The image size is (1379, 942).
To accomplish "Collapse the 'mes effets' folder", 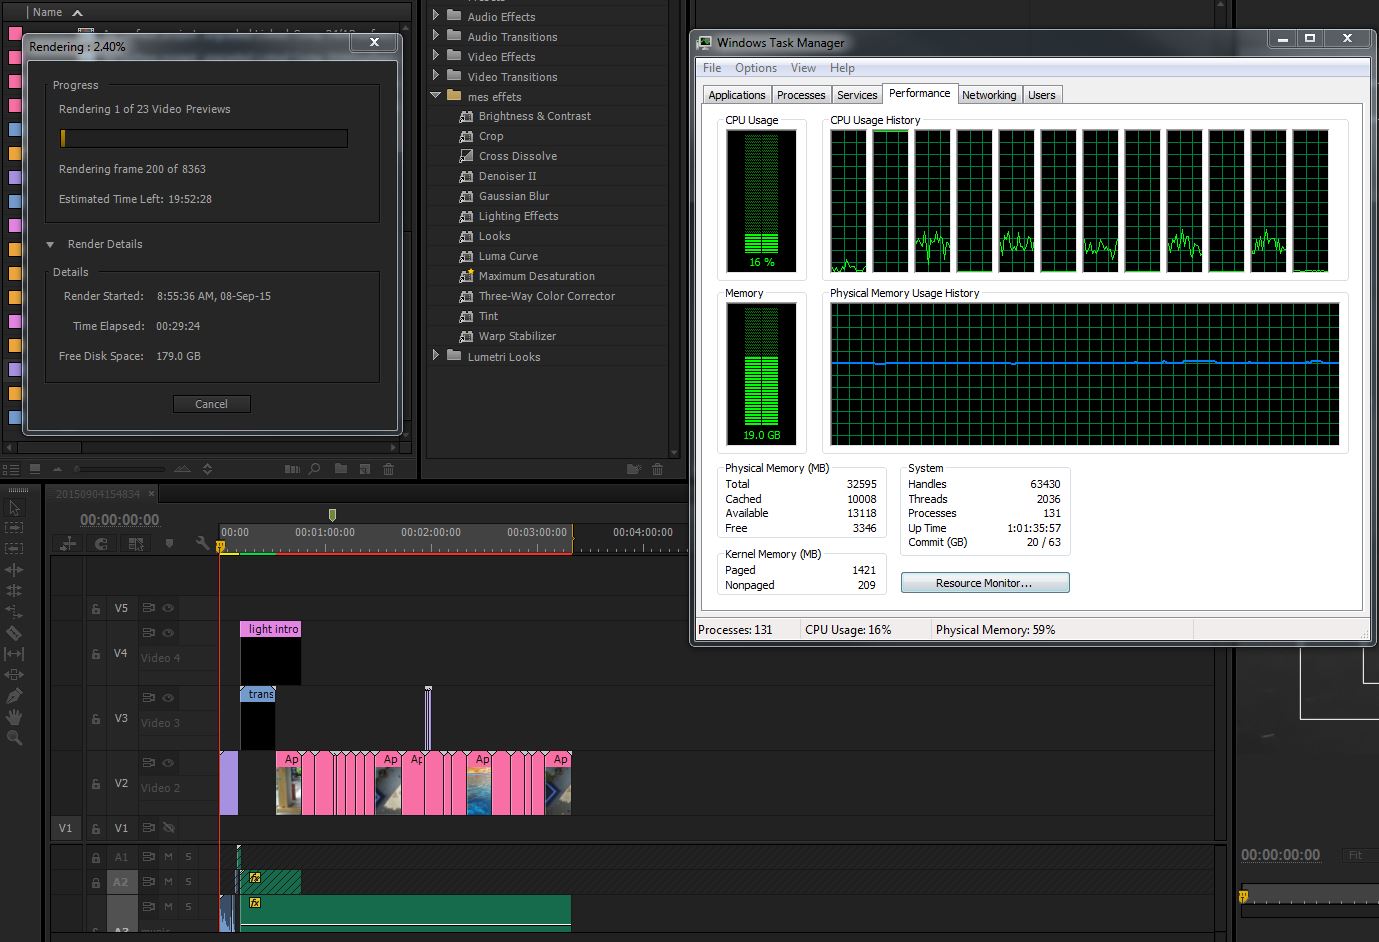I will [436, 97].
